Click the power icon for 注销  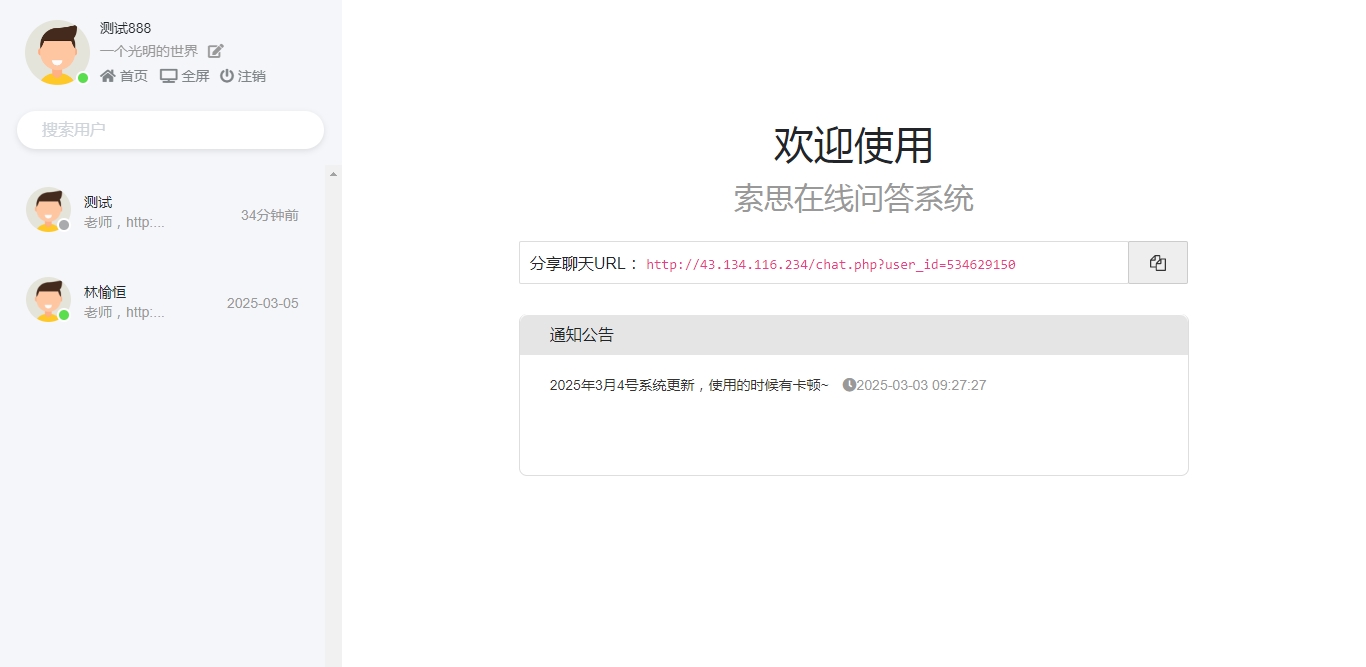click(227, 76)
